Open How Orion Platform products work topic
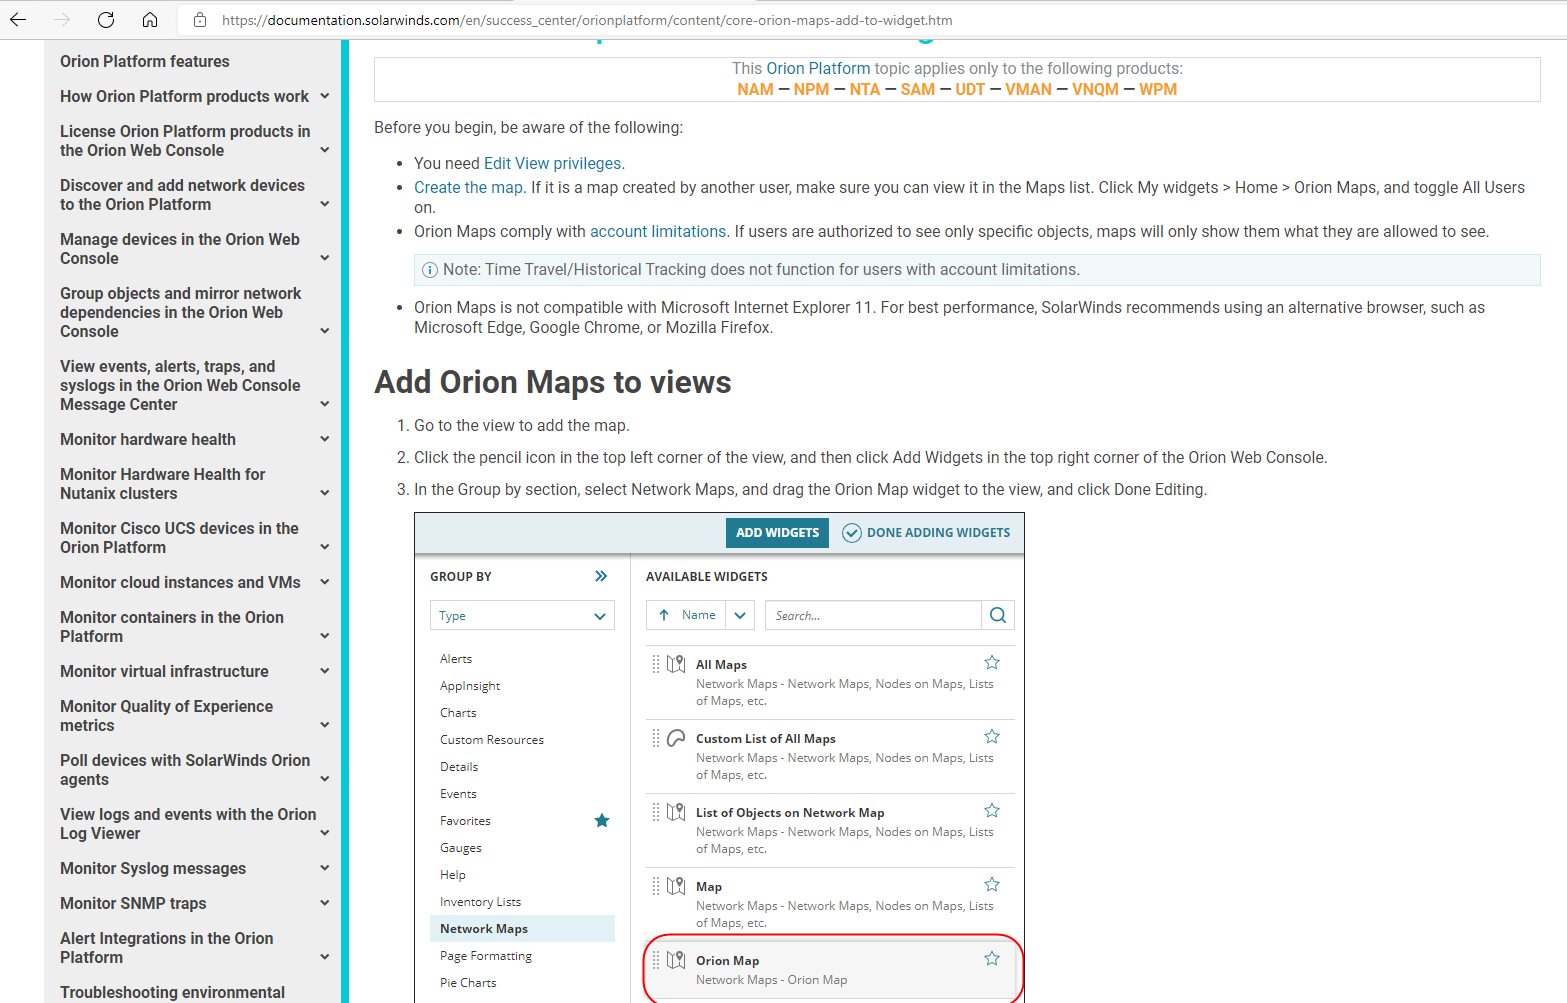The image size is (1567, 1003). pyautogui.click(x=184, y=96)
